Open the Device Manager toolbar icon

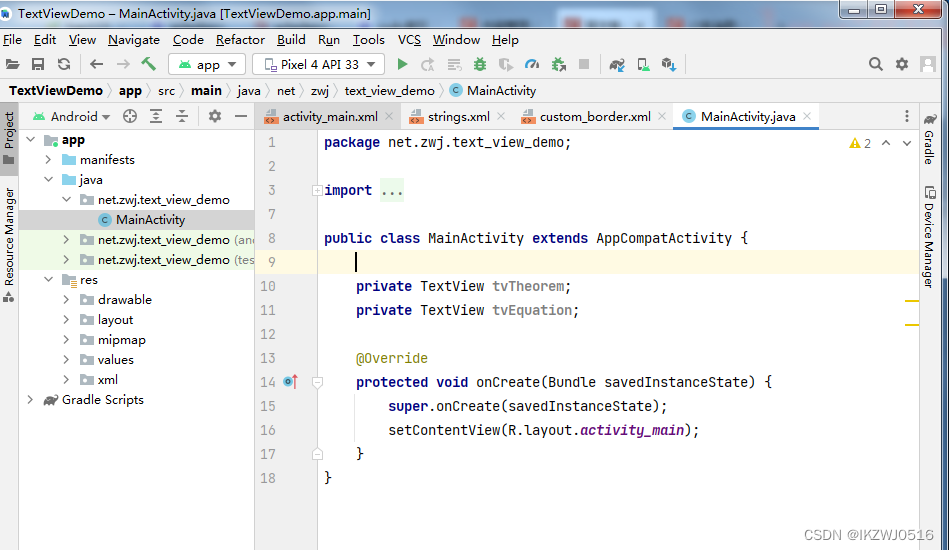[643, 64]
